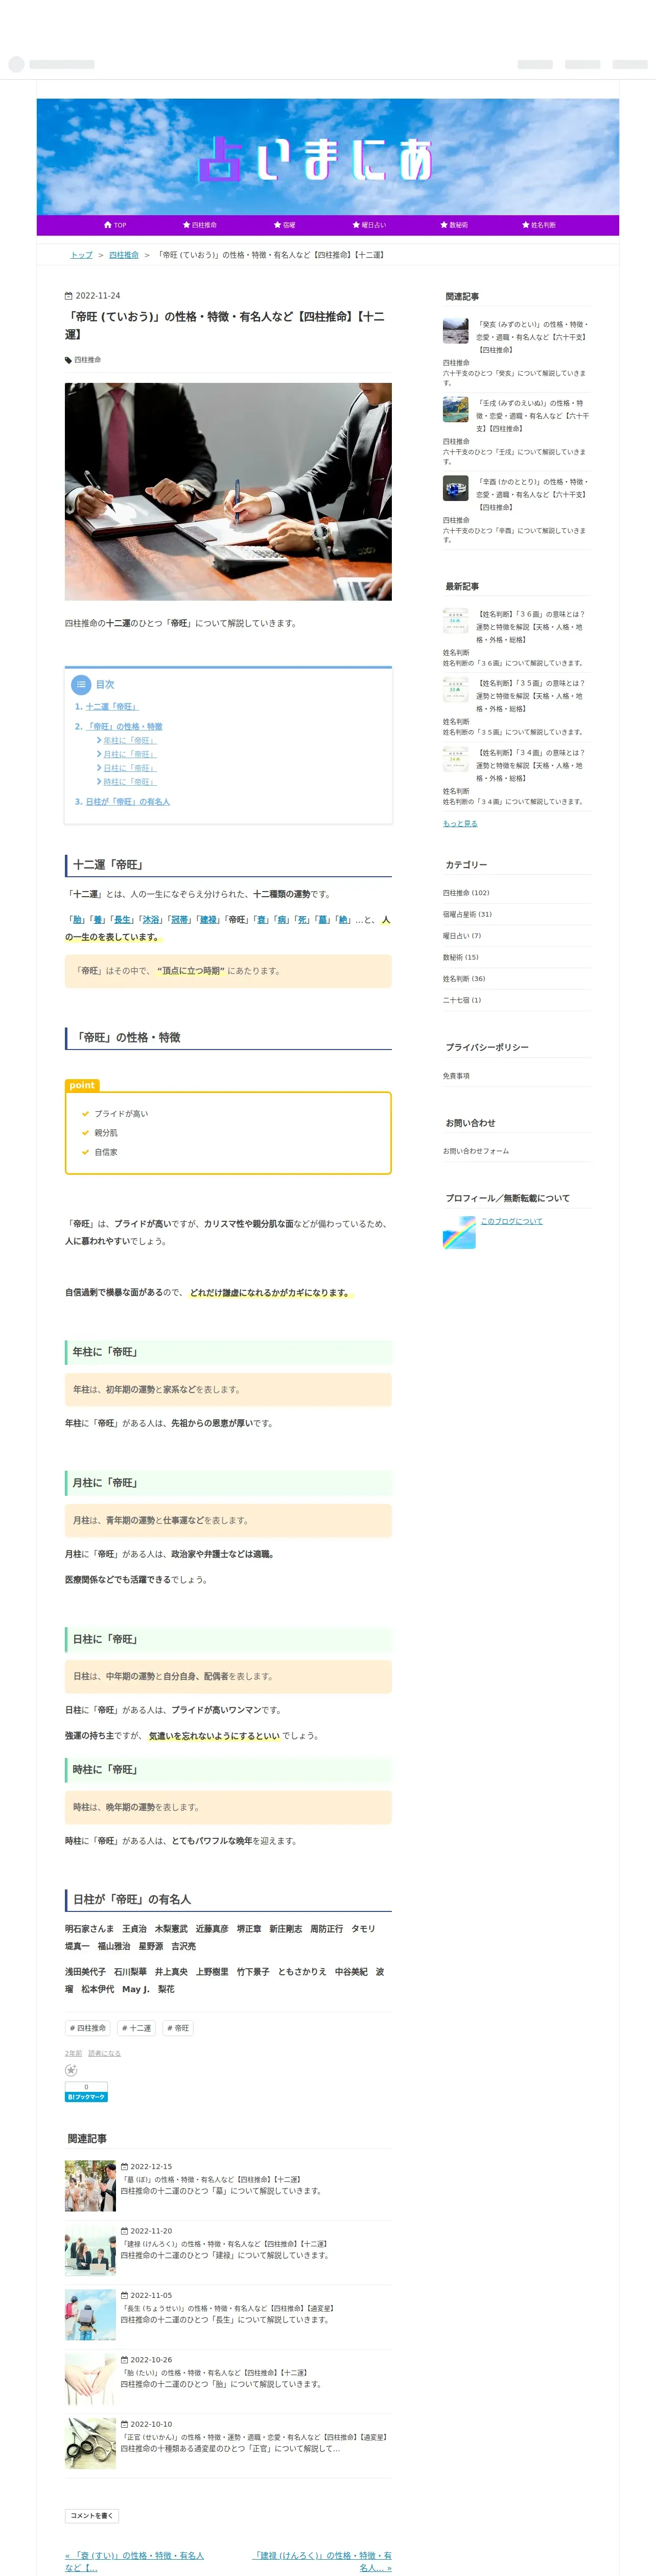Screen dimensions: 656x2576
Task: Open the 衰 link in the article
Action: [262, 920]
